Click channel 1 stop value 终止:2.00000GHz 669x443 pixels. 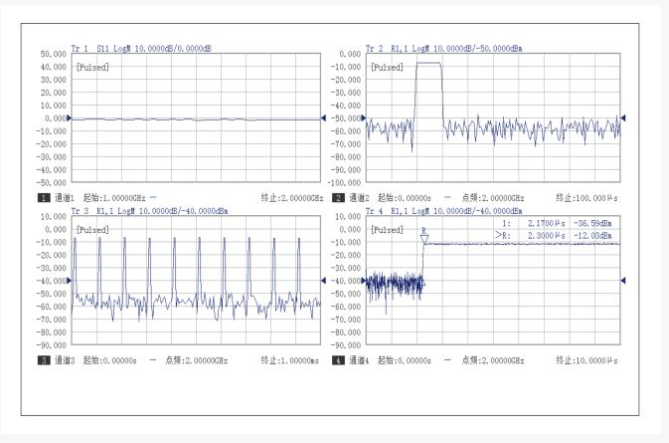[x=292, y=198]
